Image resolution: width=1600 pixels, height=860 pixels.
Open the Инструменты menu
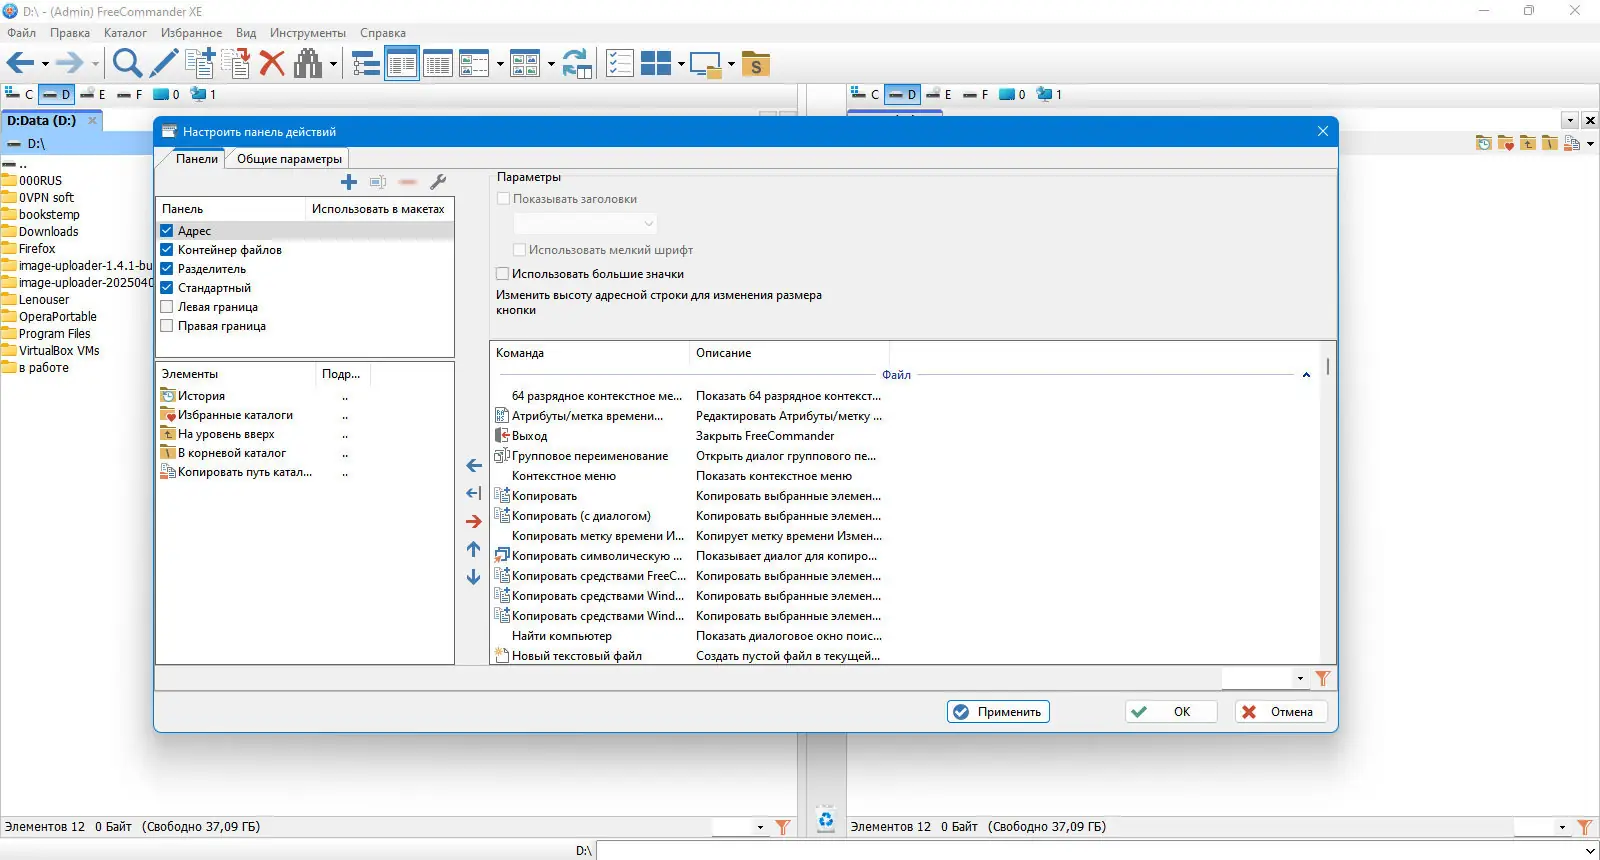307,33
